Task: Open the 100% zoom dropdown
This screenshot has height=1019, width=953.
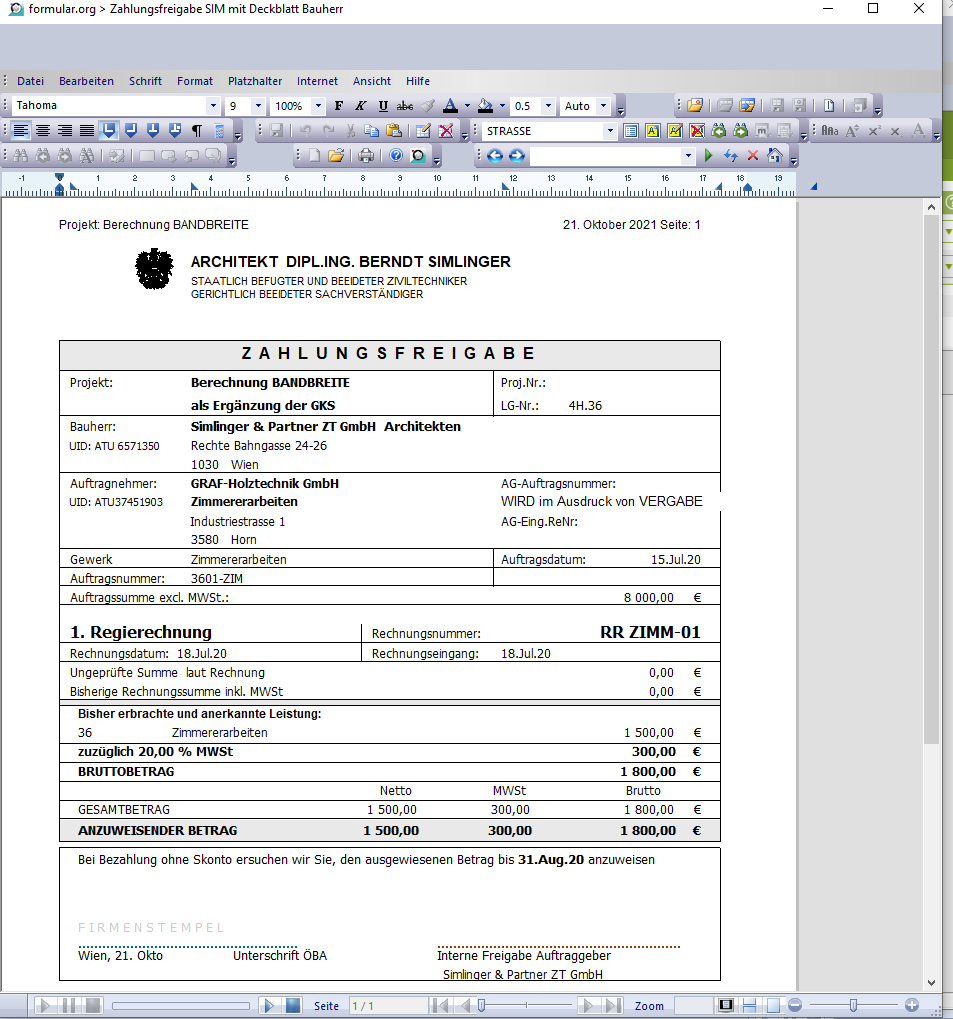Action: (x=318, y=105)
